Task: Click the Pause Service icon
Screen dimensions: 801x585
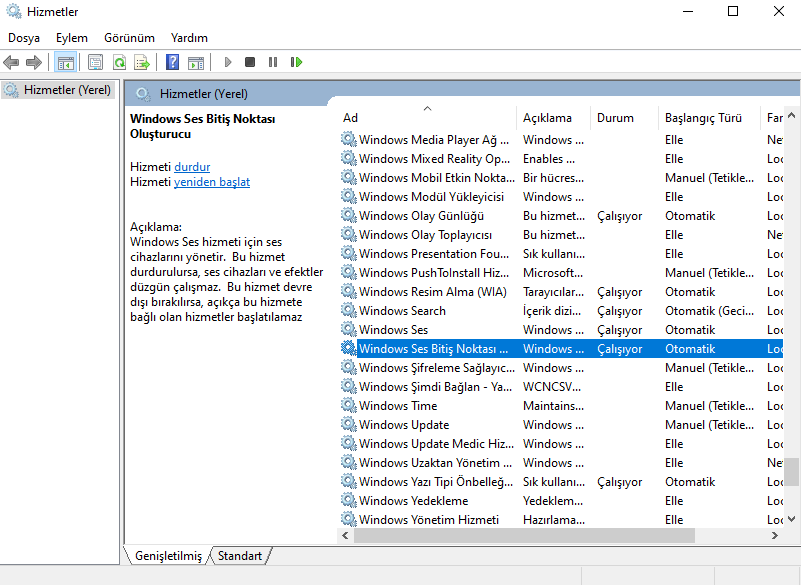Action: click(x=273, y=62)
